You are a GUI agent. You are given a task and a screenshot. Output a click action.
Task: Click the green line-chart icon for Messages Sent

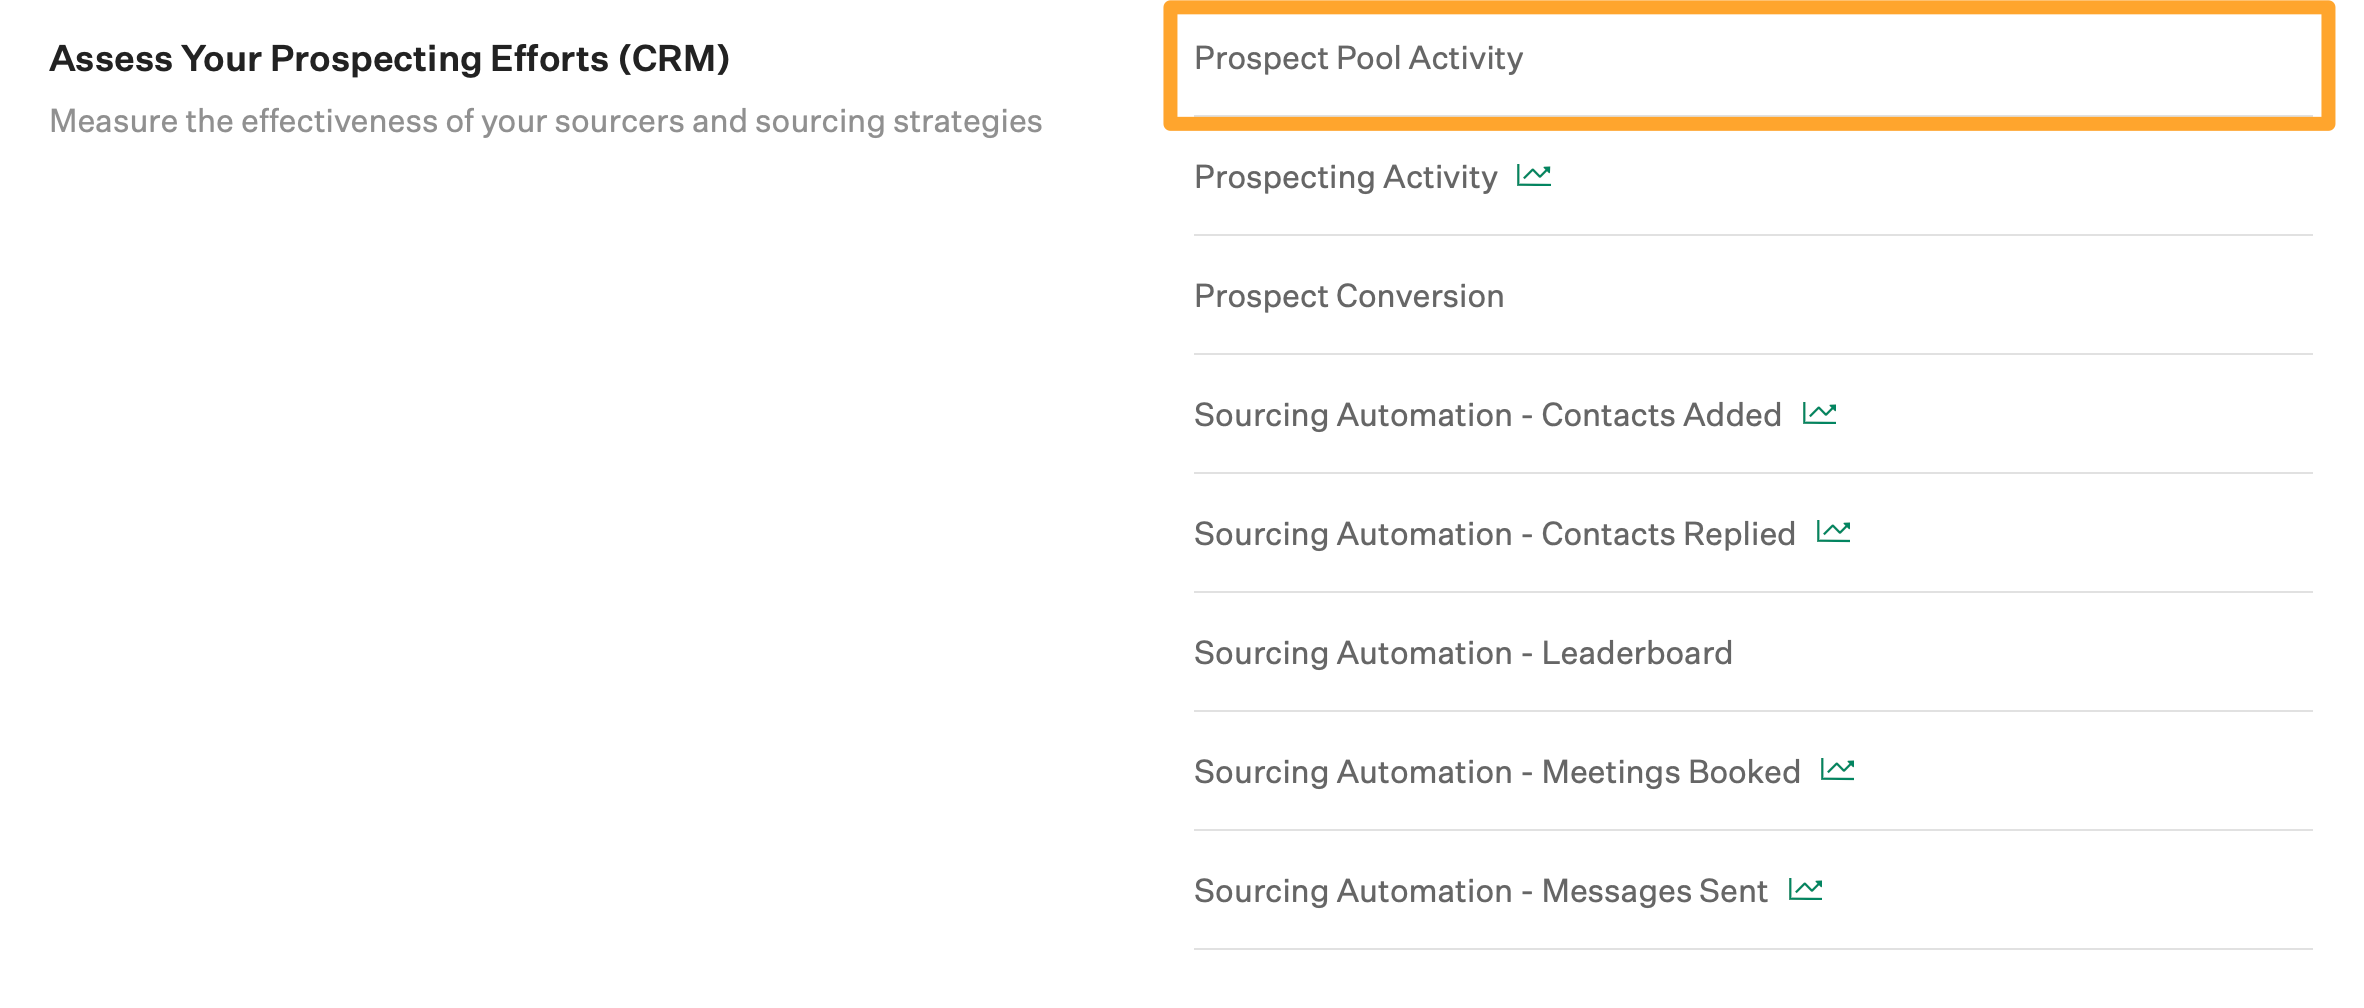click(x=1806, y=887)
